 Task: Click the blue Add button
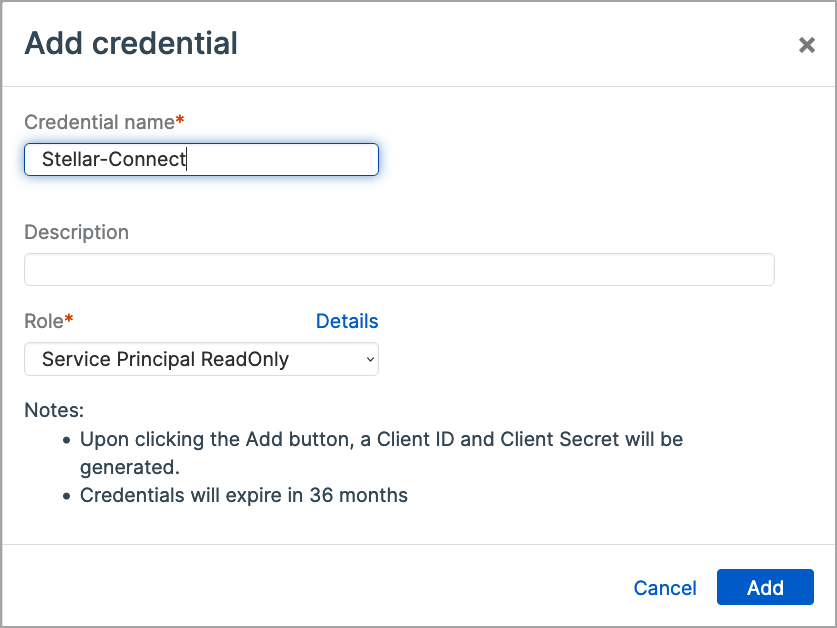click(x=765, y=588)
